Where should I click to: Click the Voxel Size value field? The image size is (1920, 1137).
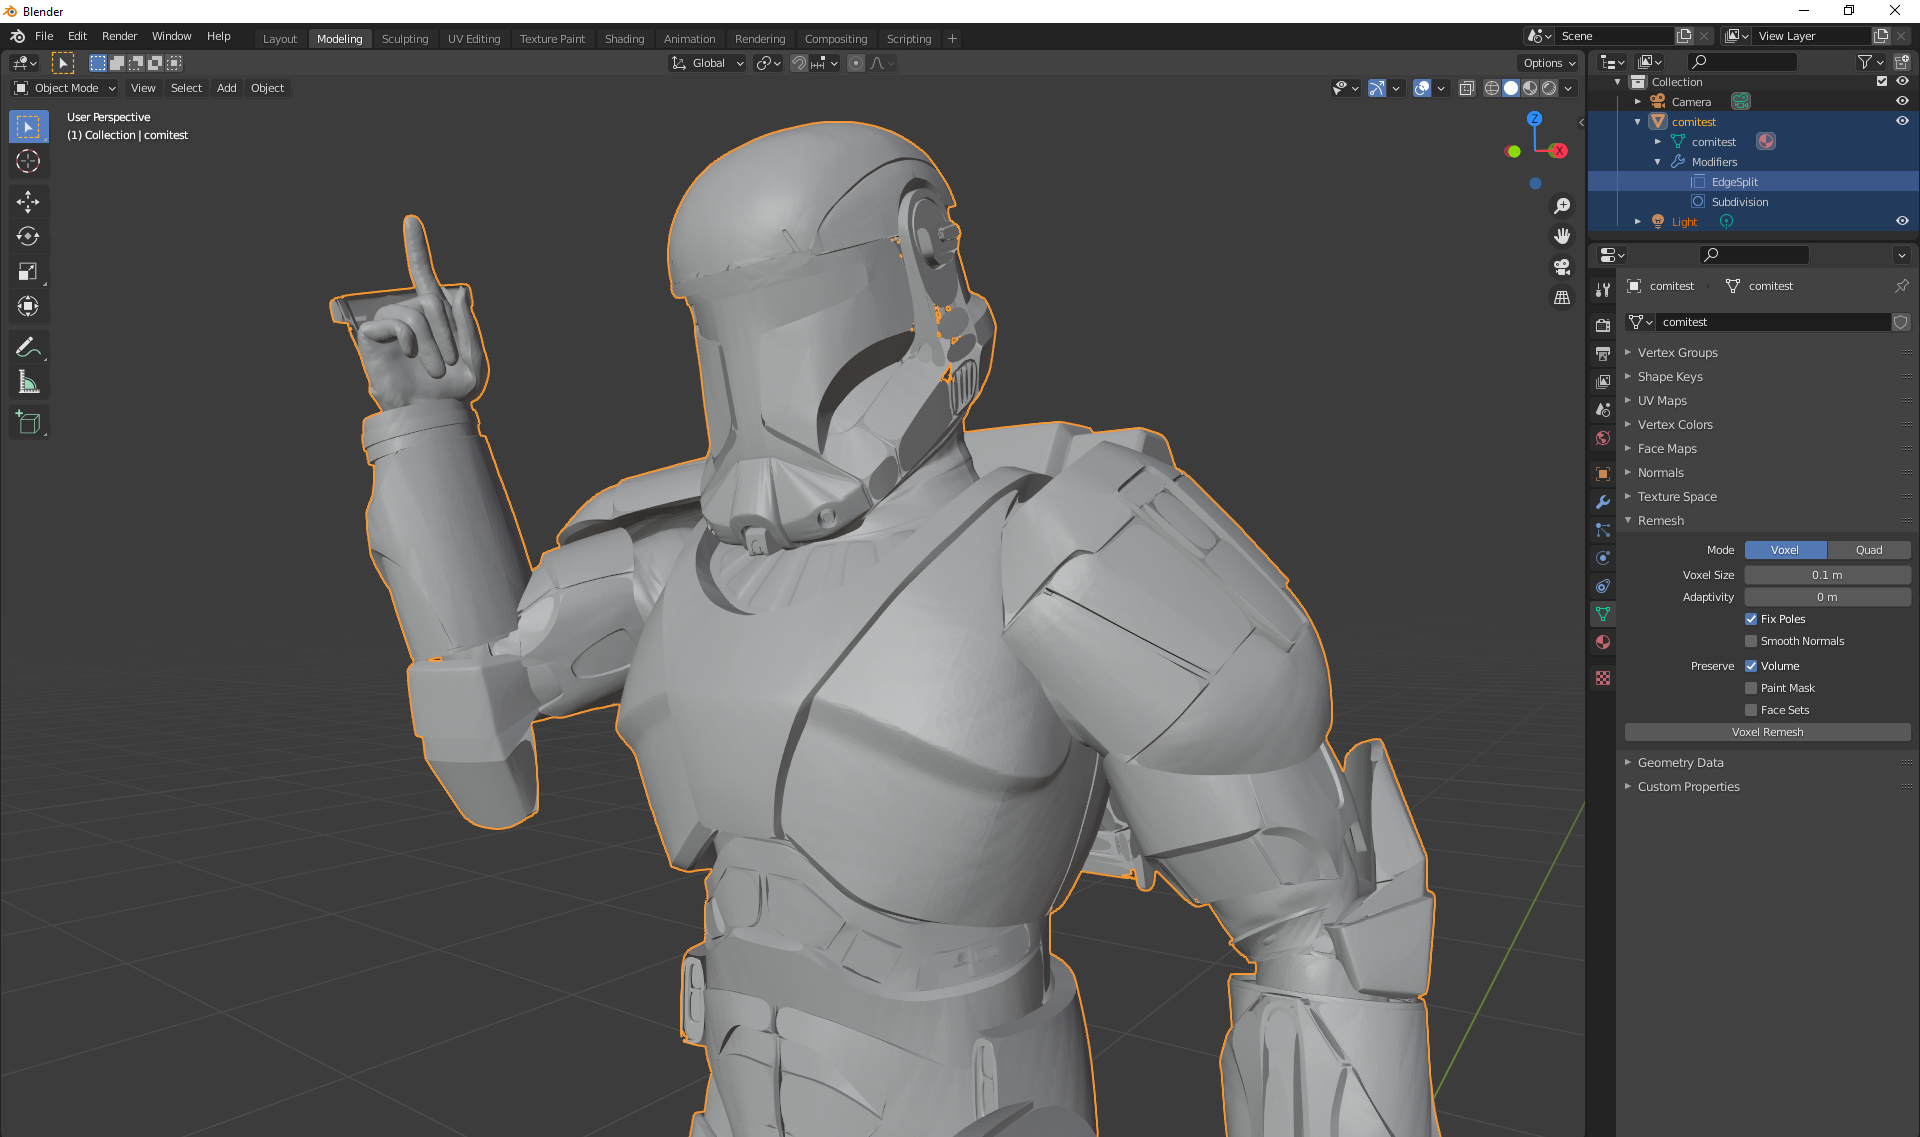[1826, 575]
